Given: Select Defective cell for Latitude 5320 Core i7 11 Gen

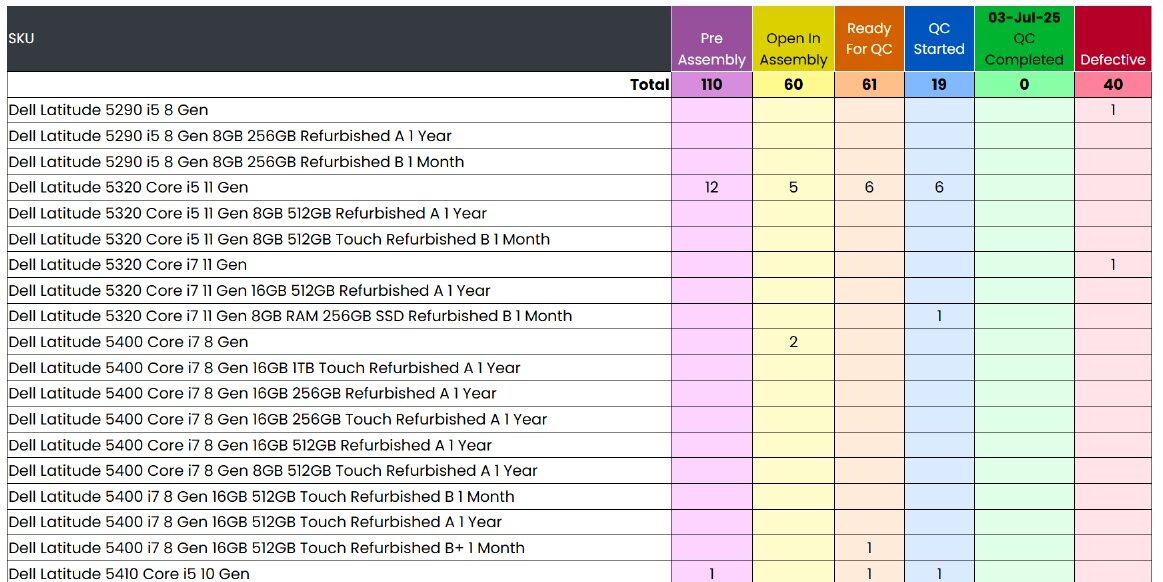Looking at the screenshot, I should (x=1112, y=265).
